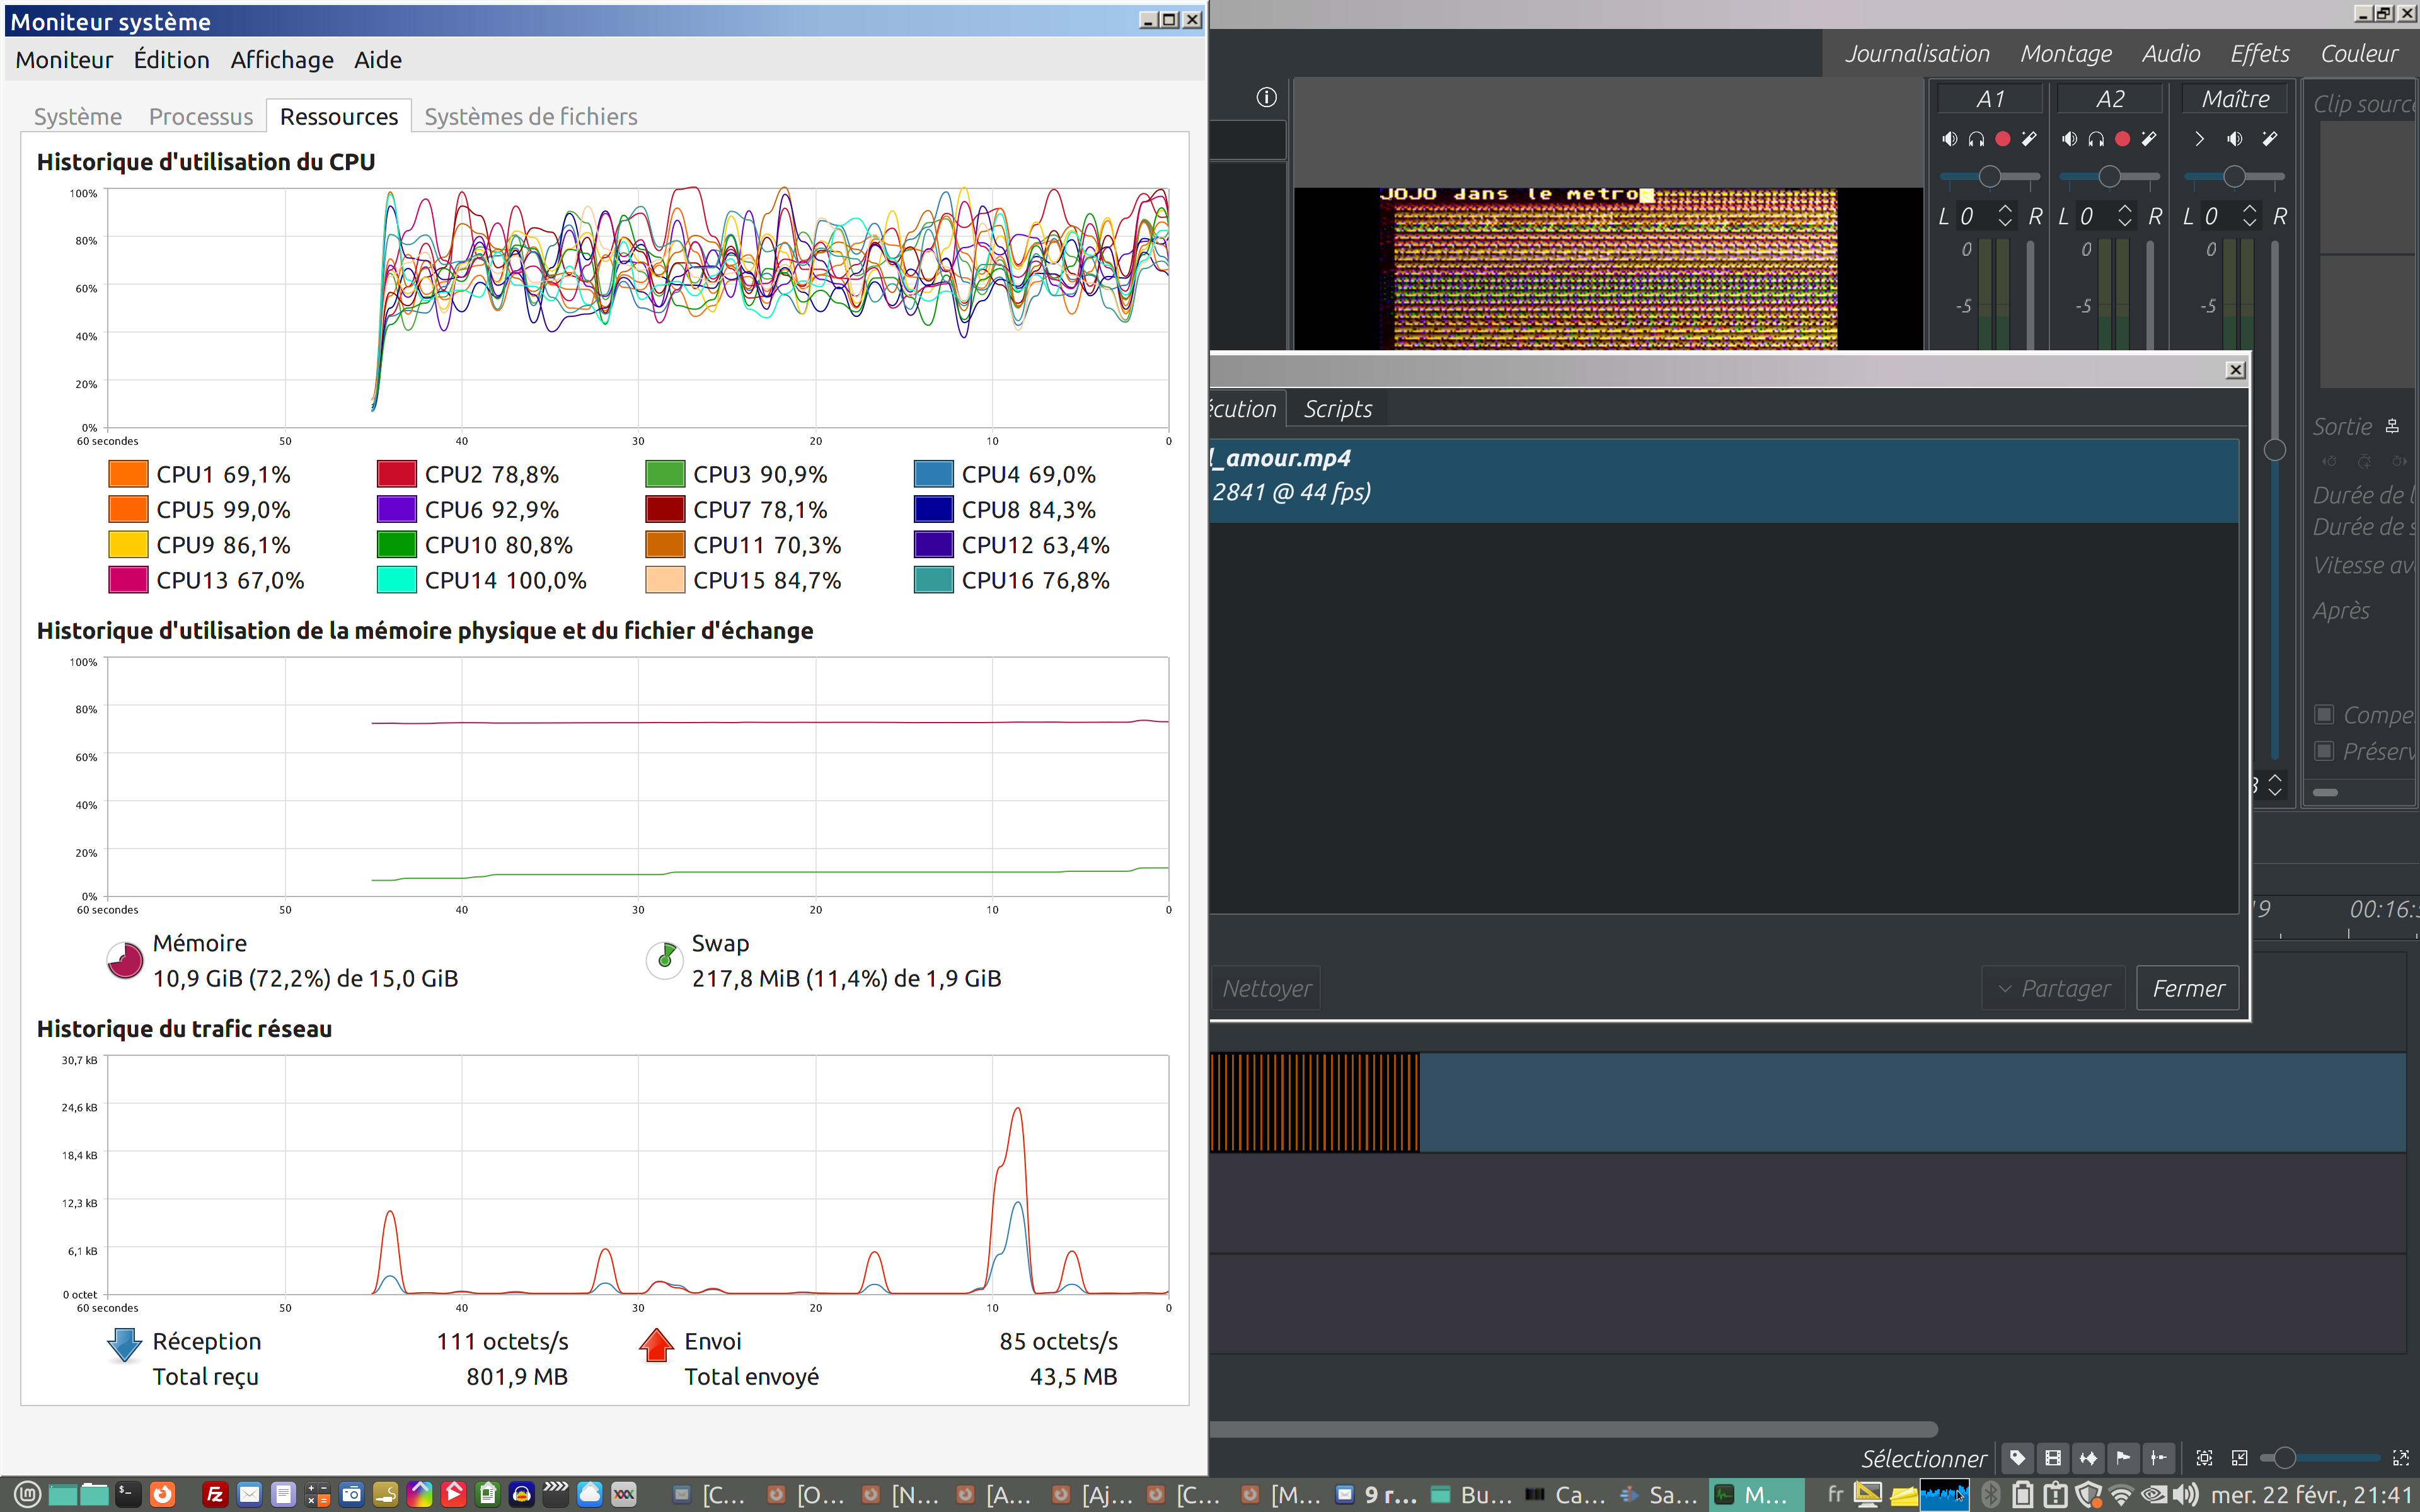Expand the Maître channel arrow
The image size is (2420, 1512).
click(x=2199, y=139)
